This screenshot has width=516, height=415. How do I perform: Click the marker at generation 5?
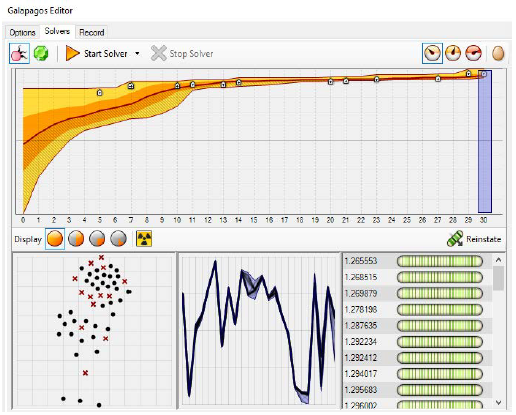tap(99, 93)
